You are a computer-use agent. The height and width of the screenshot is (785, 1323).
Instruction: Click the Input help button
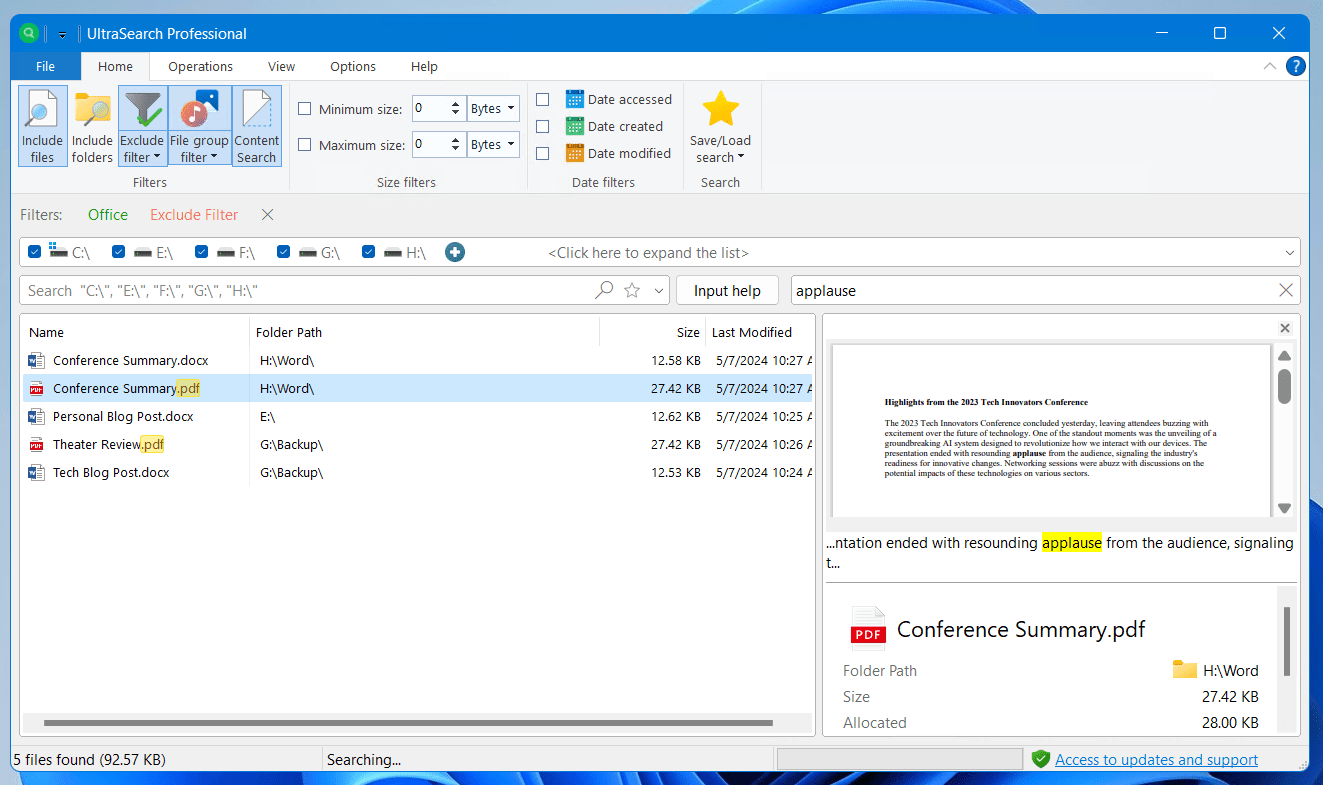(727, 290)
